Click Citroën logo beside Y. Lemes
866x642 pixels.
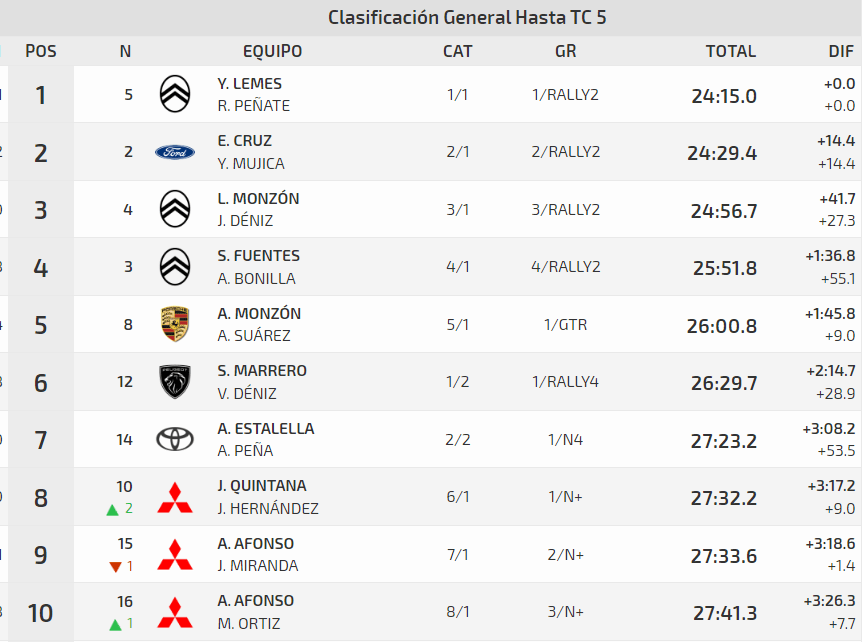click(175, 94)
